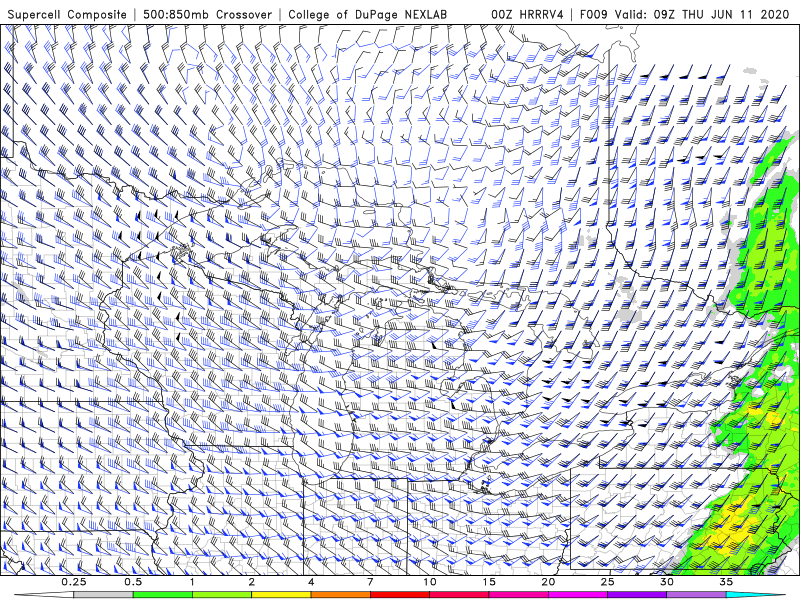Click the legend value 7
Image resolution: width=800 pixels, height=600 pixels.
[370, 582]
